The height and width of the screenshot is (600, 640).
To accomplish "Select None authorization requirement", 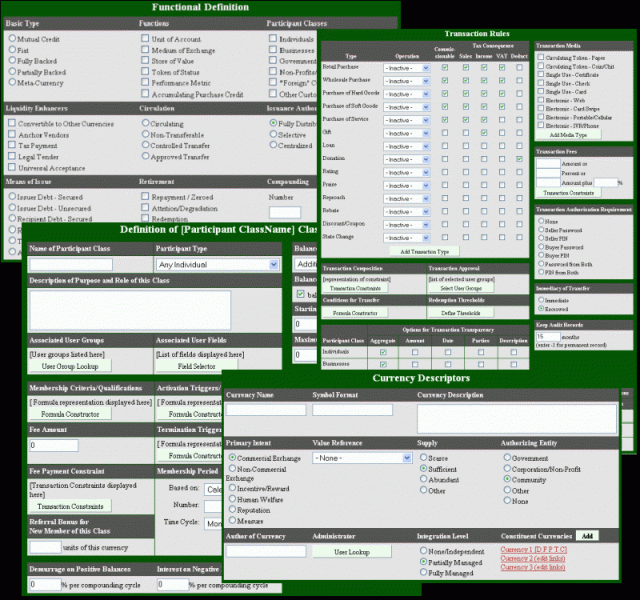I will coord(541,221).
